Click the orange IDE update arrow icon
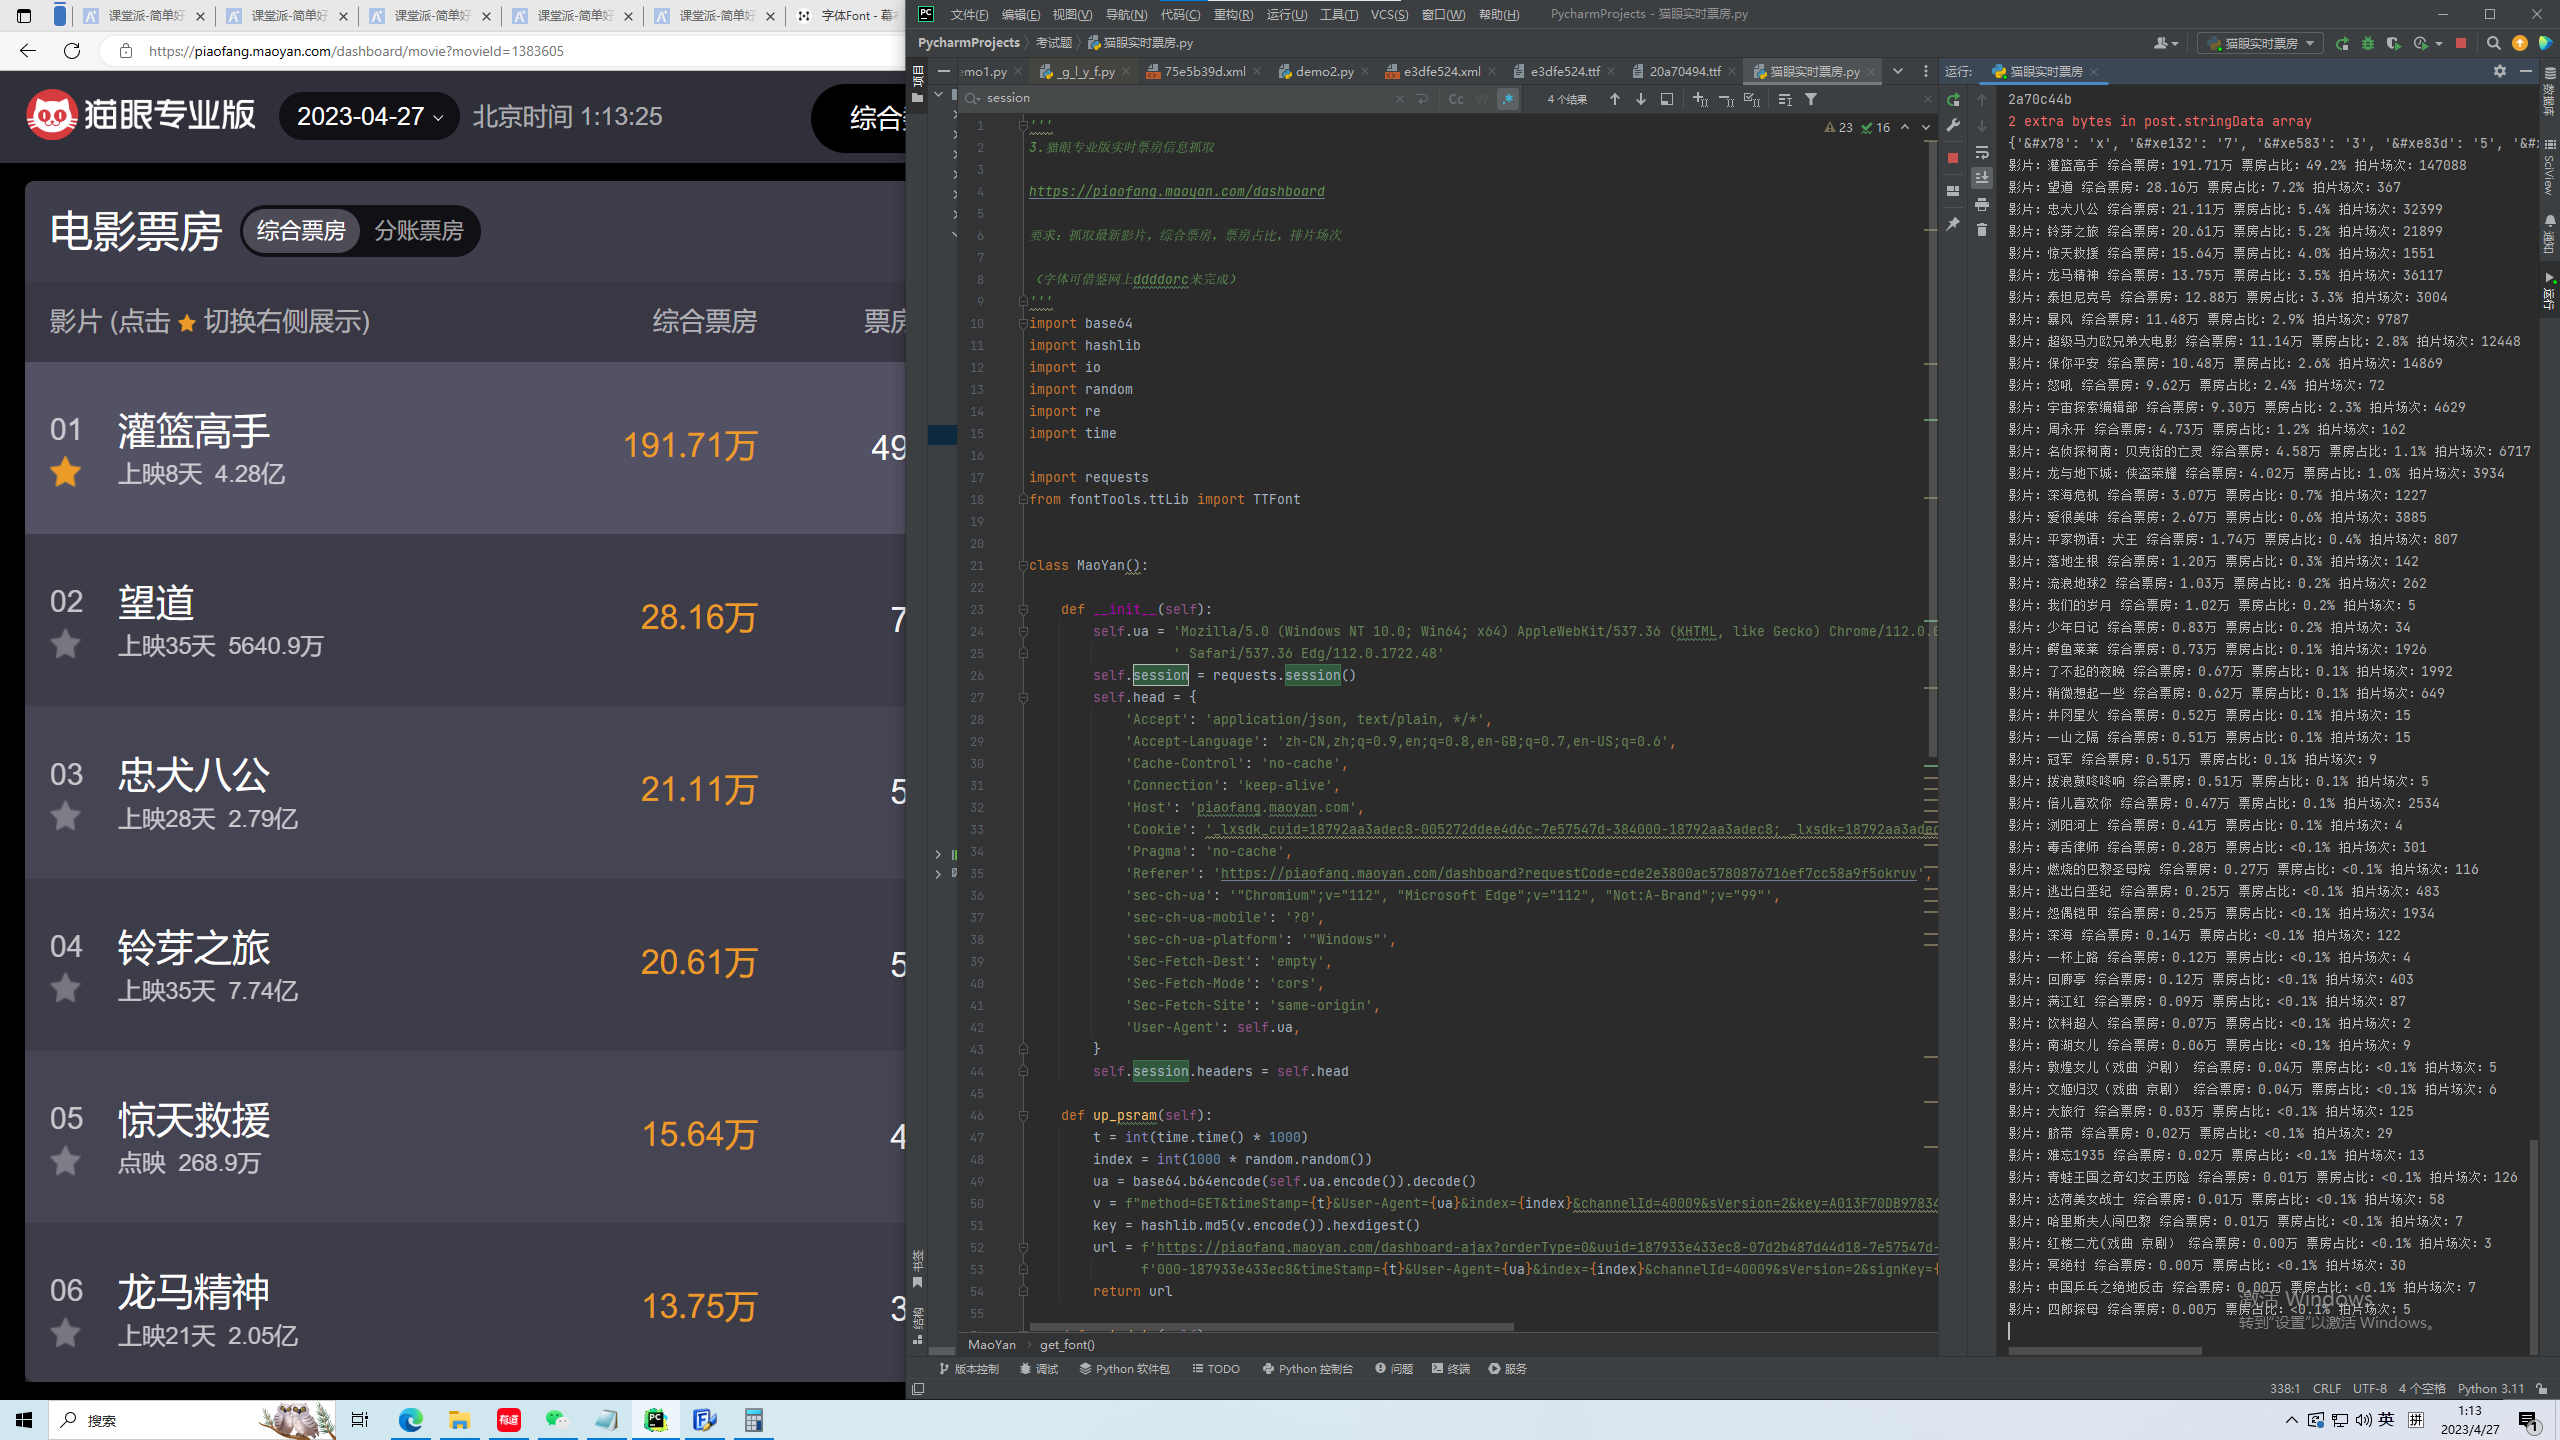Screen dimensions: 2560x1440 point(2520,43)
